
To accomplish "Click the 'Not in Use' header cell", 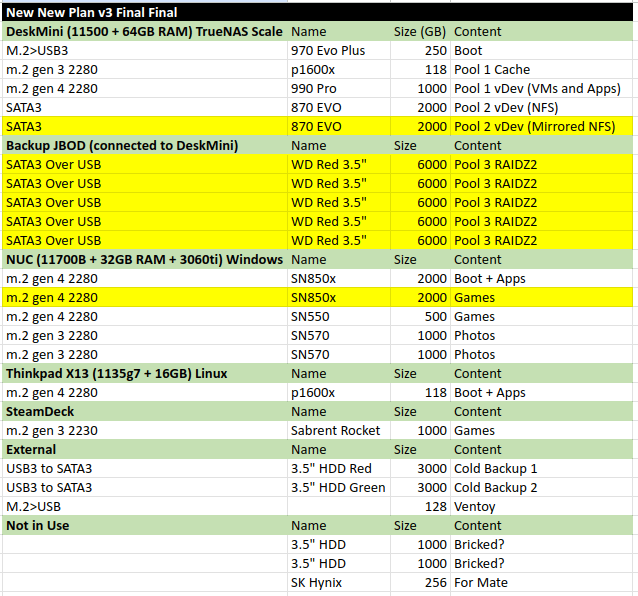I will pos(144,526).
